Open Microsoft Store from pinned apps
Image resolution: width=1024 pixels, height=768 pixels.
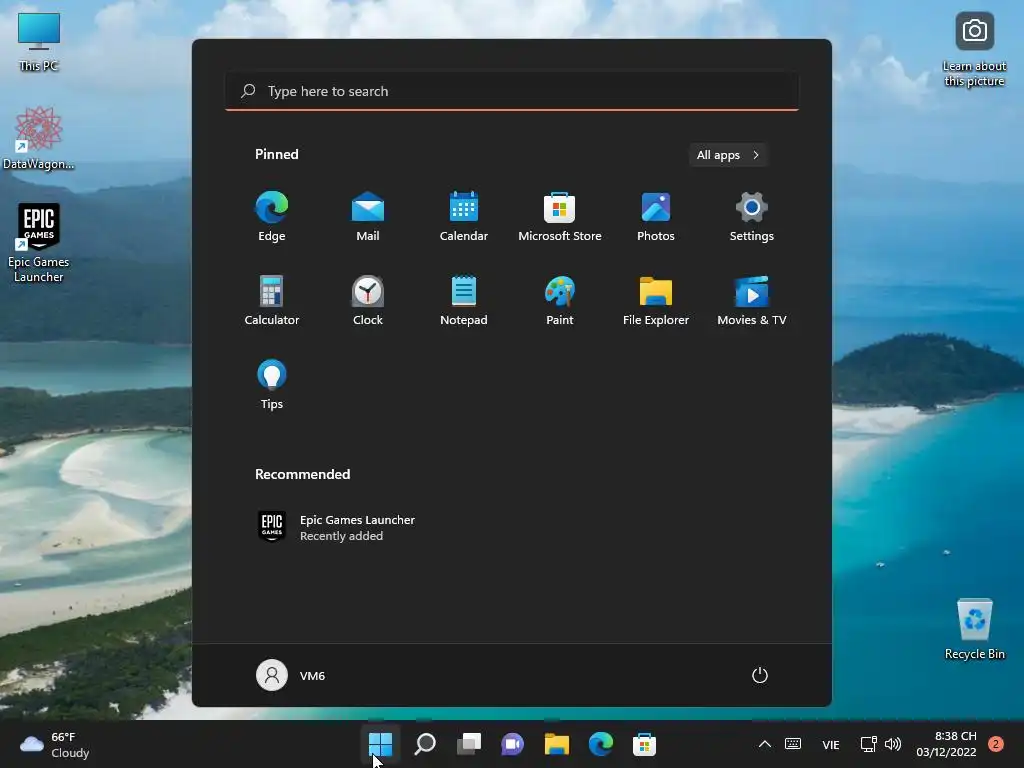[x=560, y=217]
